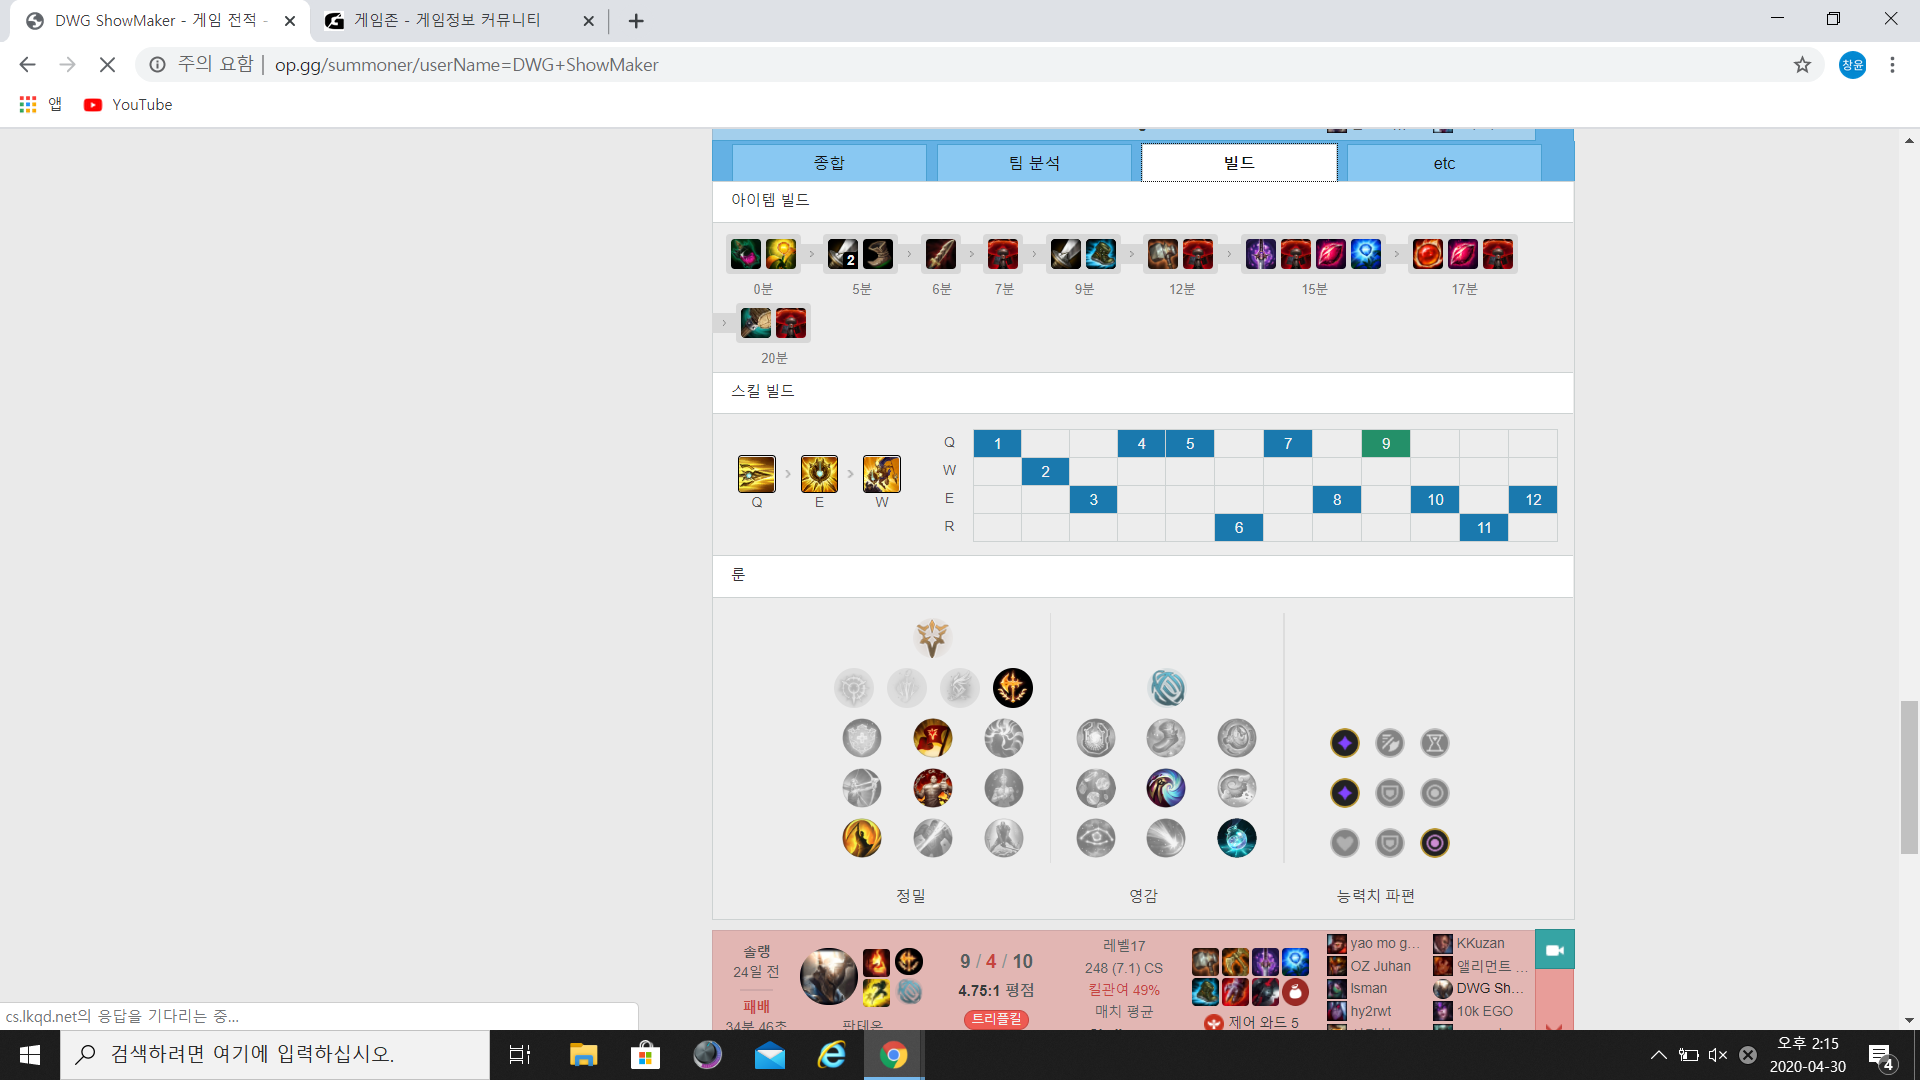
Task: Open the Chrome three-dot menu
Action: 1892,65
